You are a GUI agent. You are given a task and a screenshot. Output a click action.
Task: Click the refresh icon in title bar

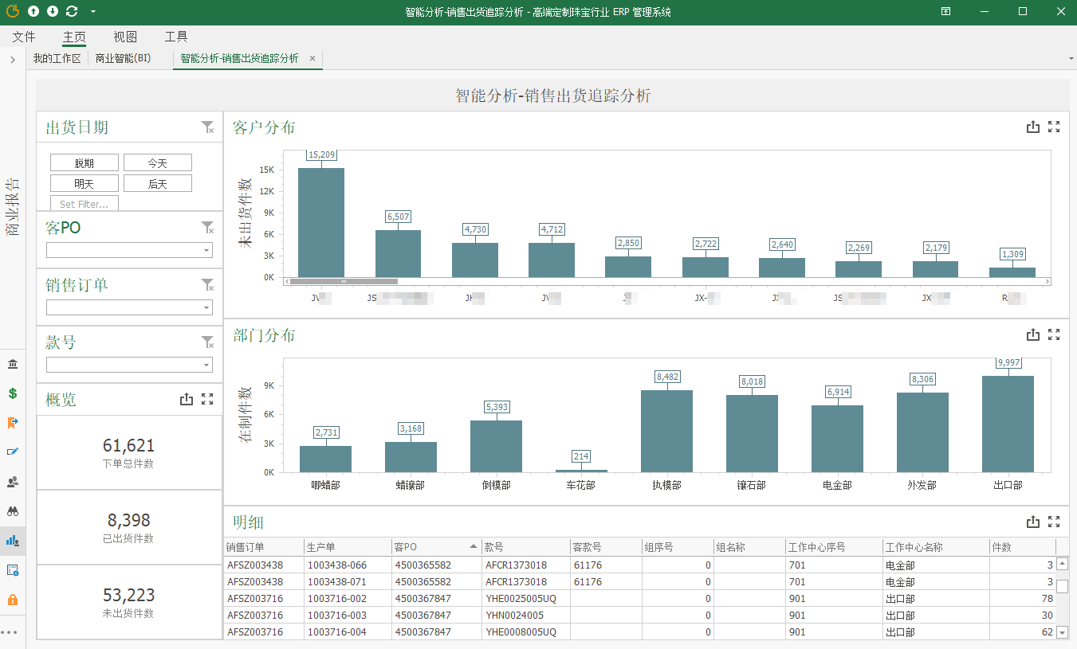click(71, 12)
